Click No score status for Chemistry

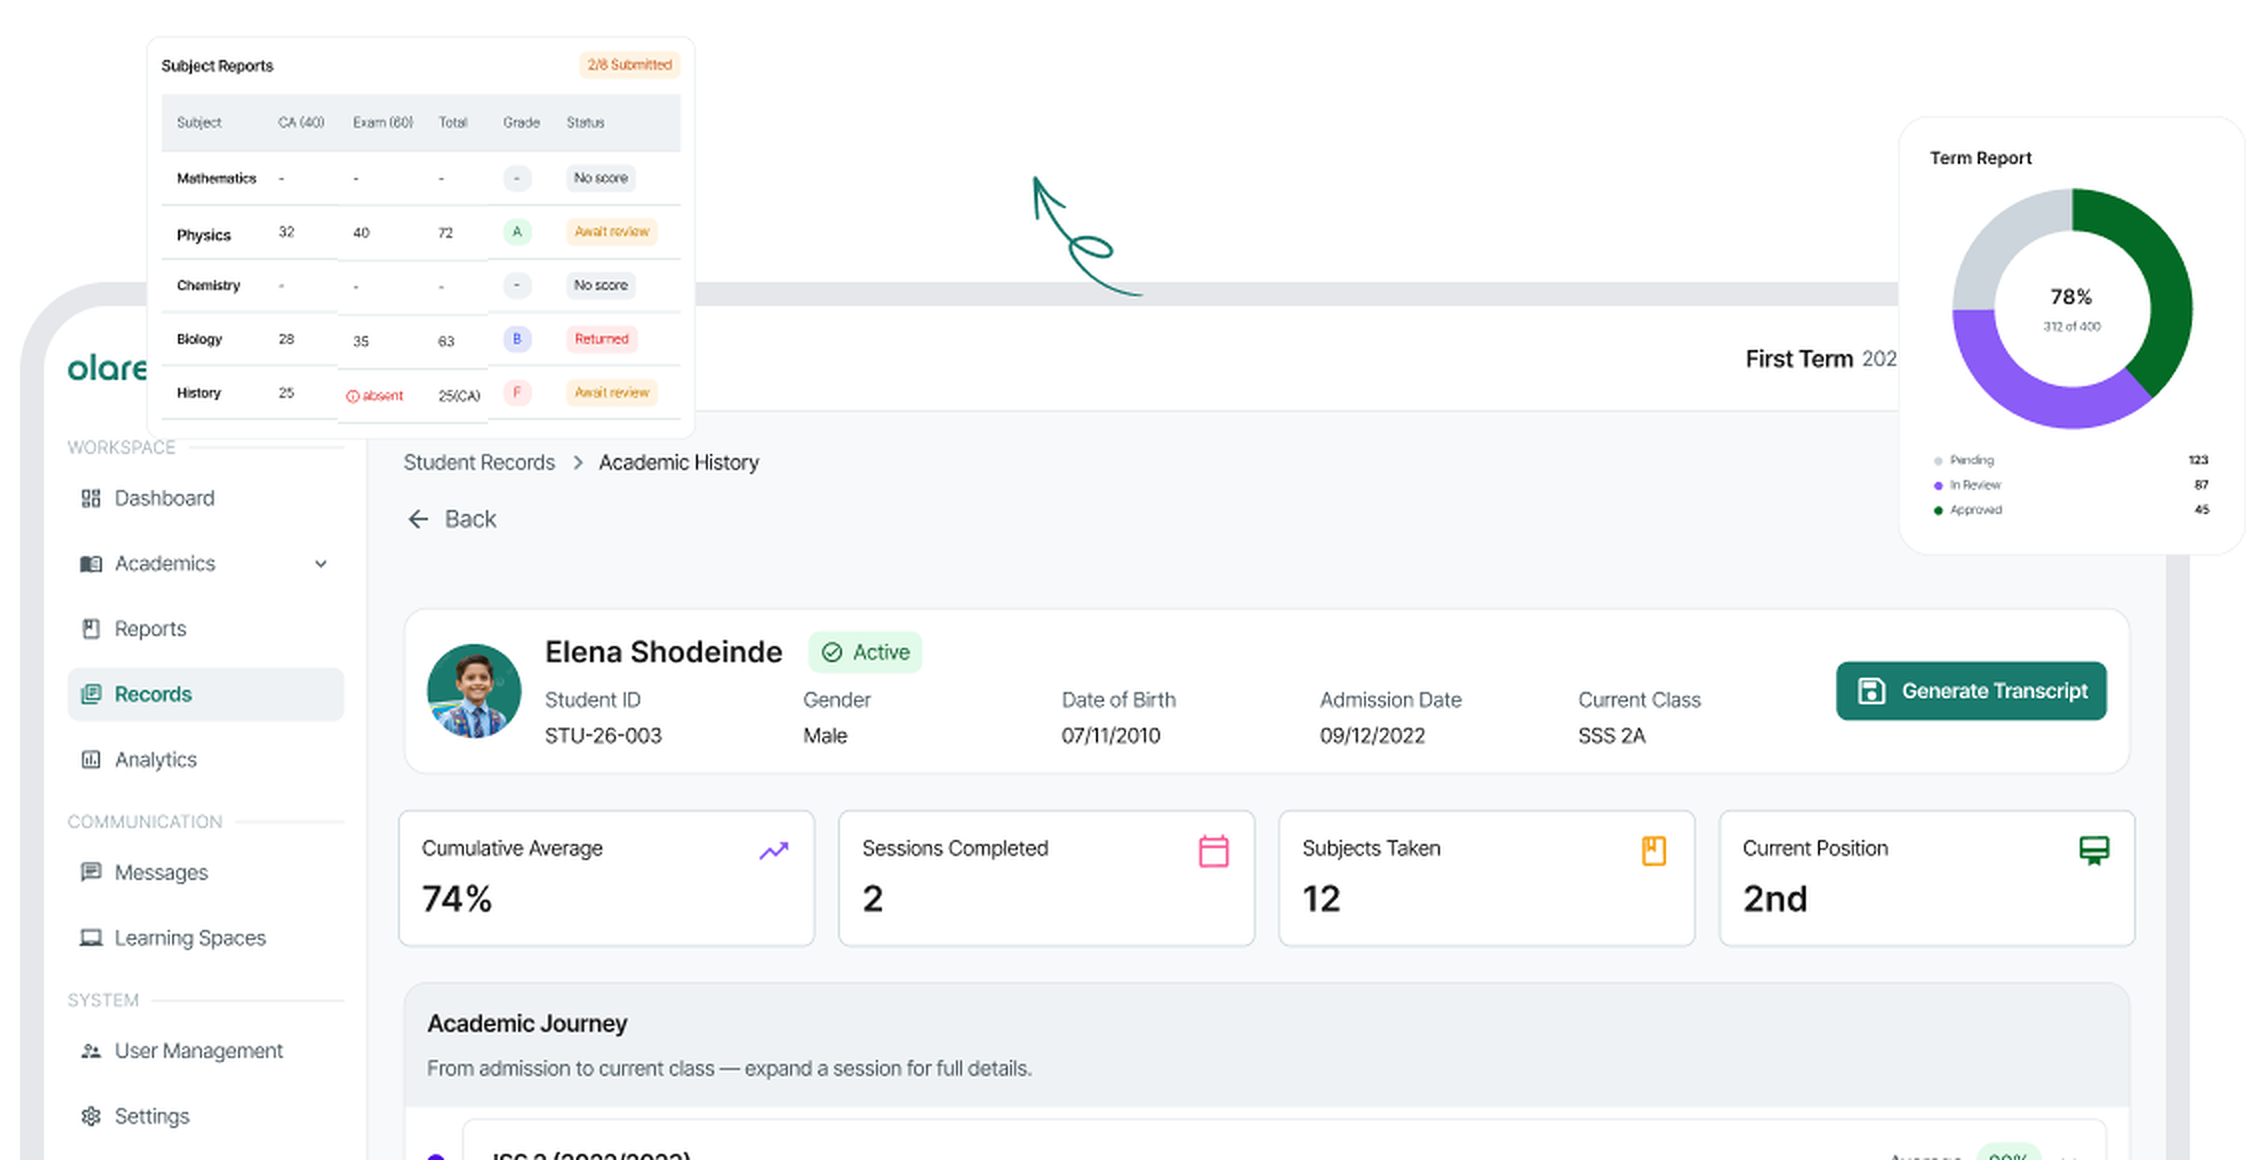point(601,285)
